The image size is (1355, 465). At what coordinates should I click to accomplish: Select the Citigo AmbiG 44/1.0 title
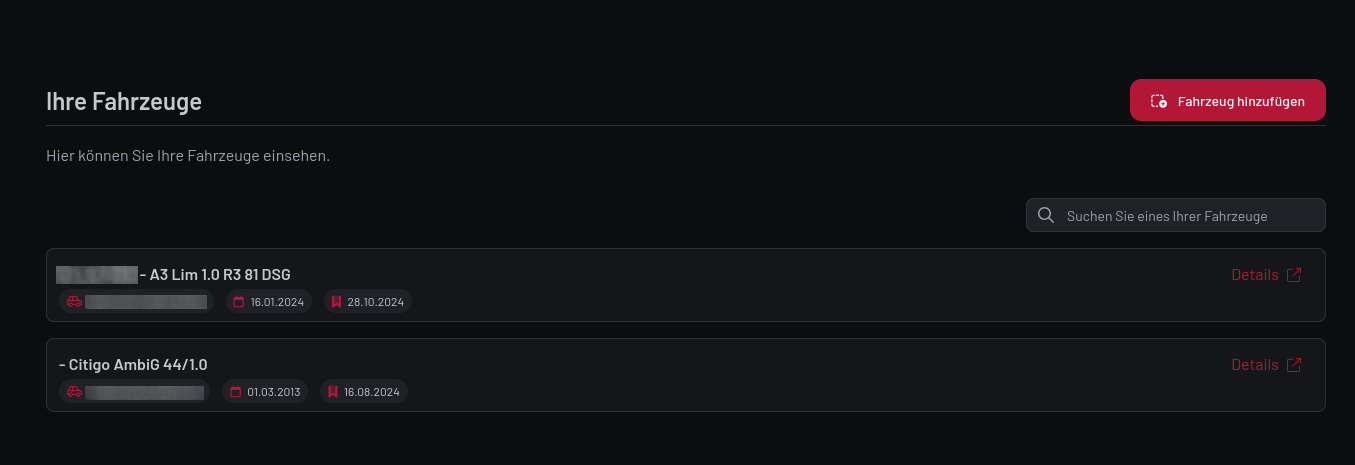pyautogui.click(x=138, y=365)
